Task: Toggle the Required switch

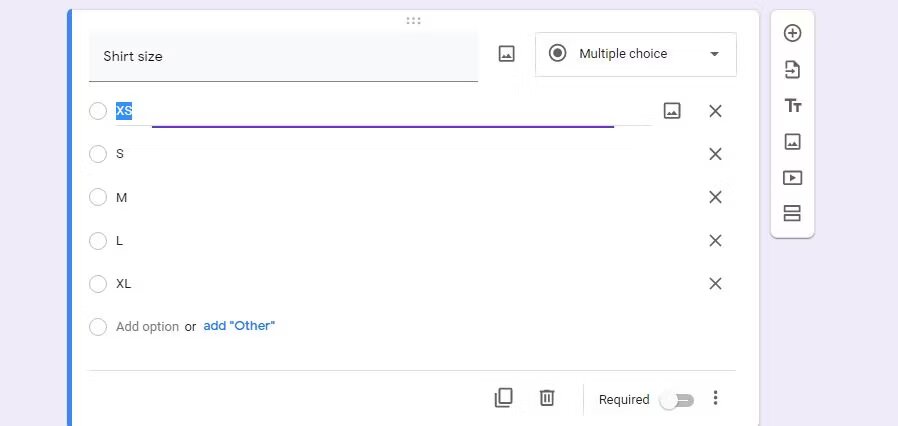Action: click(x=676, y=400)
